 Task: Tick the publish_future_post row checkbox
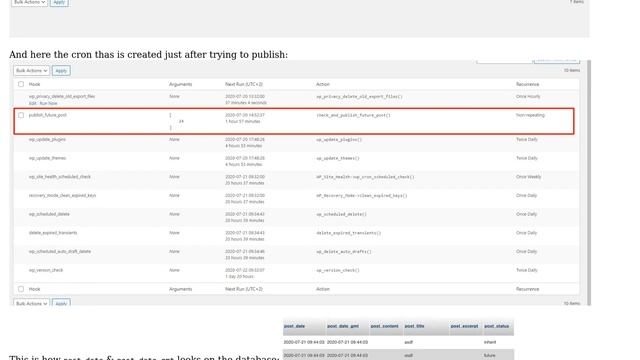coord(21,115)
